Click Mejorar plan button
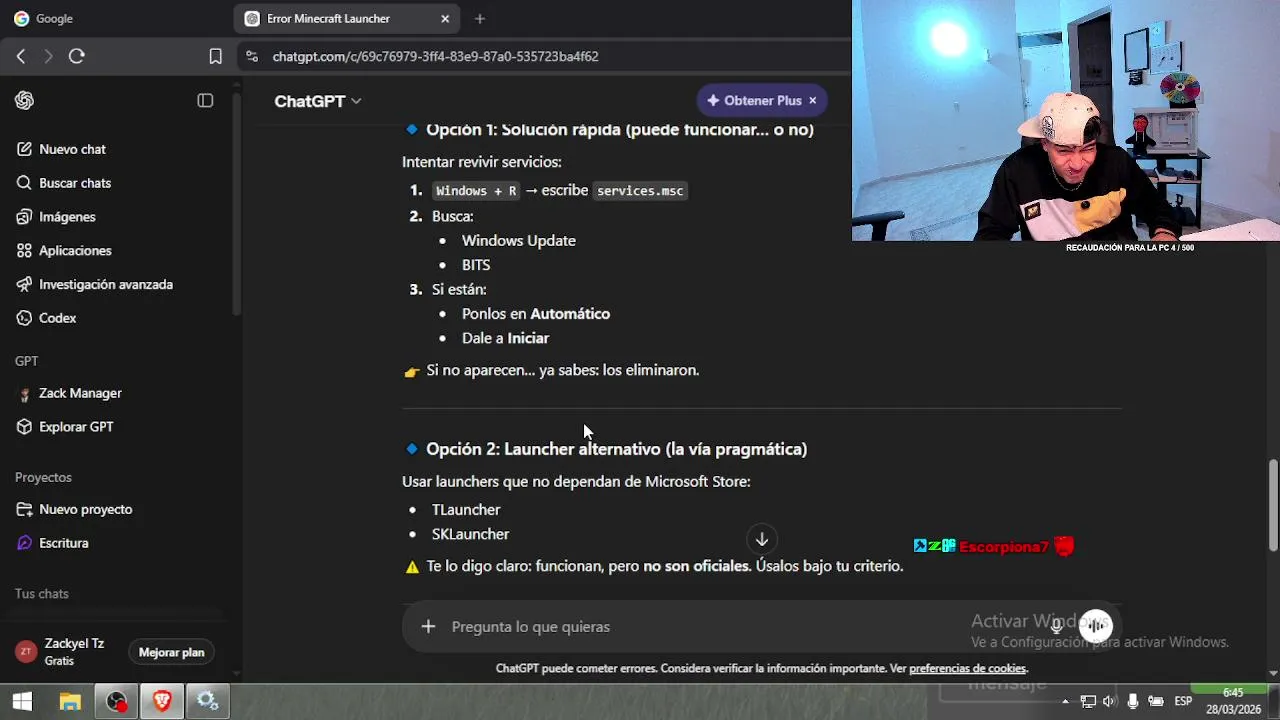The width and height of the screenshot is (1280, 720). coord(171,653)
